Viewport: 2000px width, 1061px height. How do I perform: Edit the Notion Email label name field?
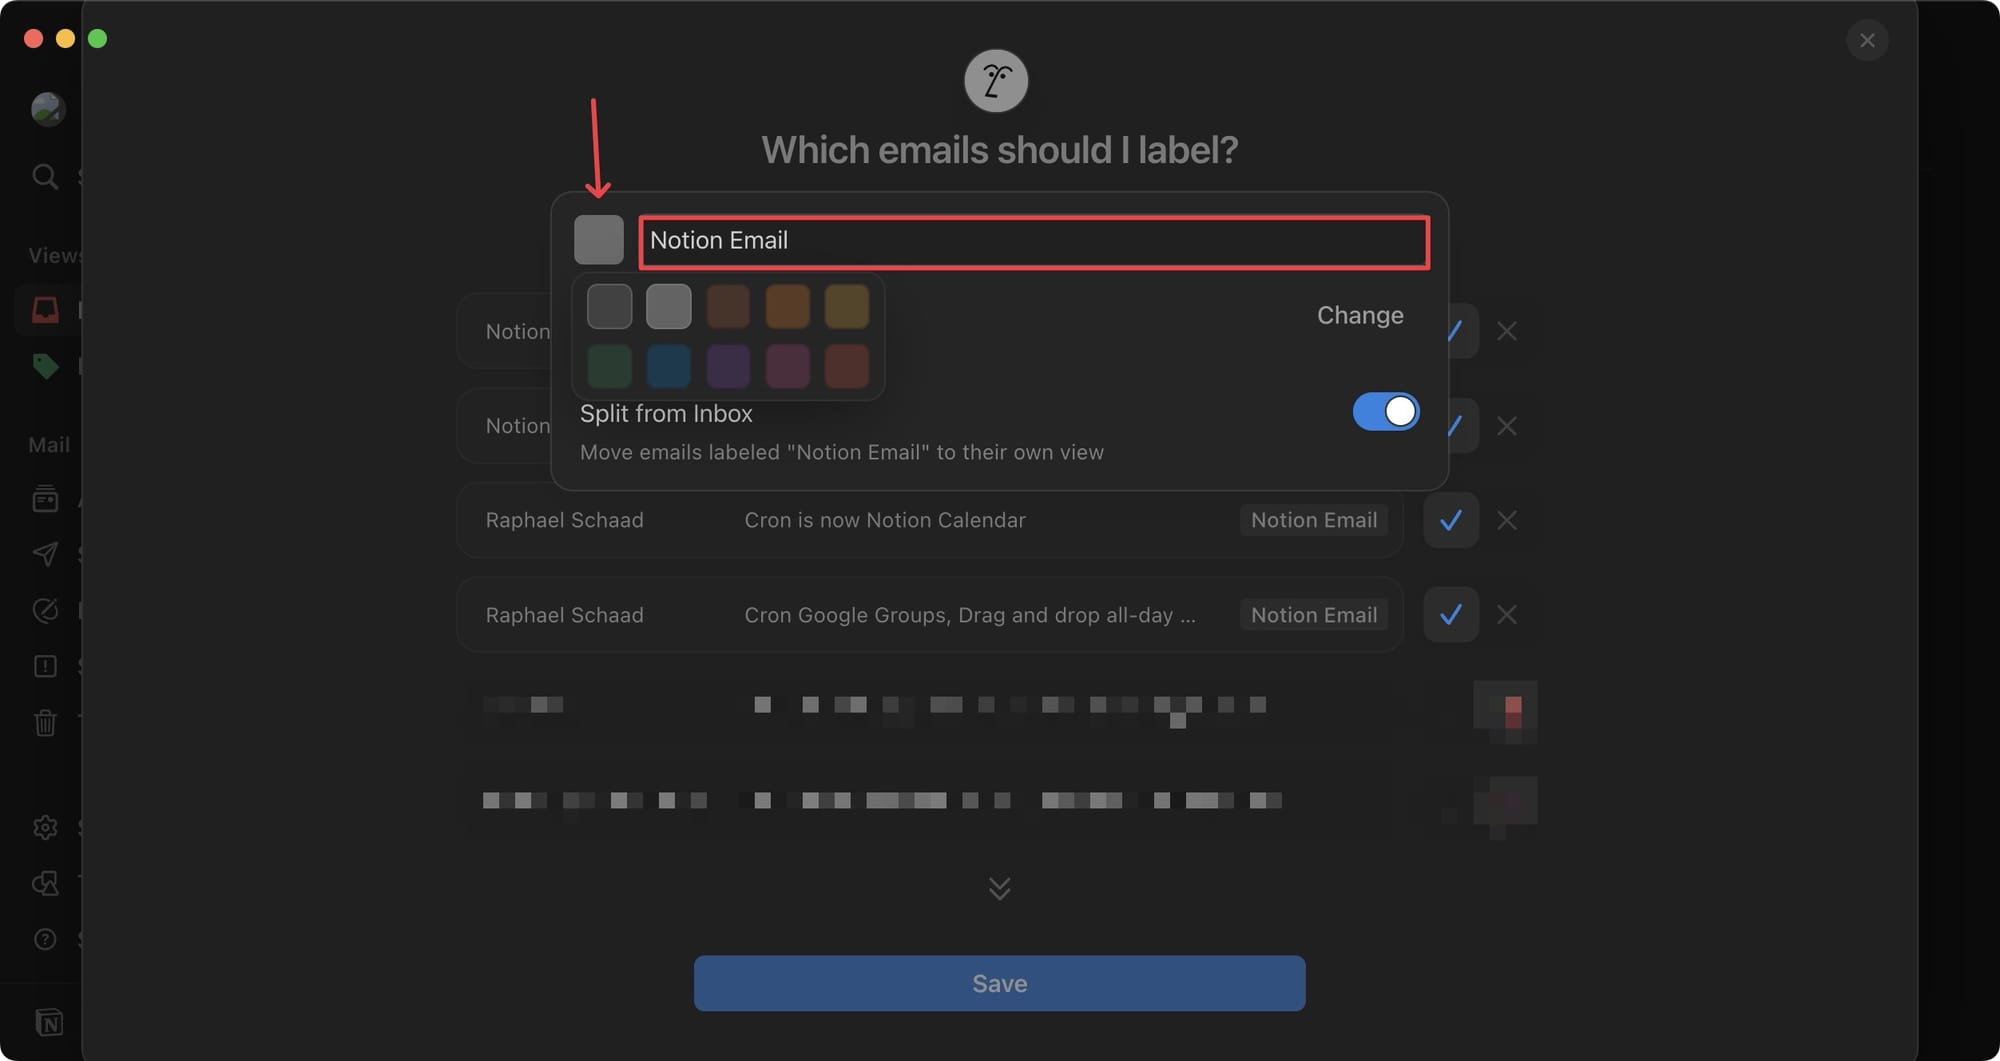click(x=1034, y=242)
